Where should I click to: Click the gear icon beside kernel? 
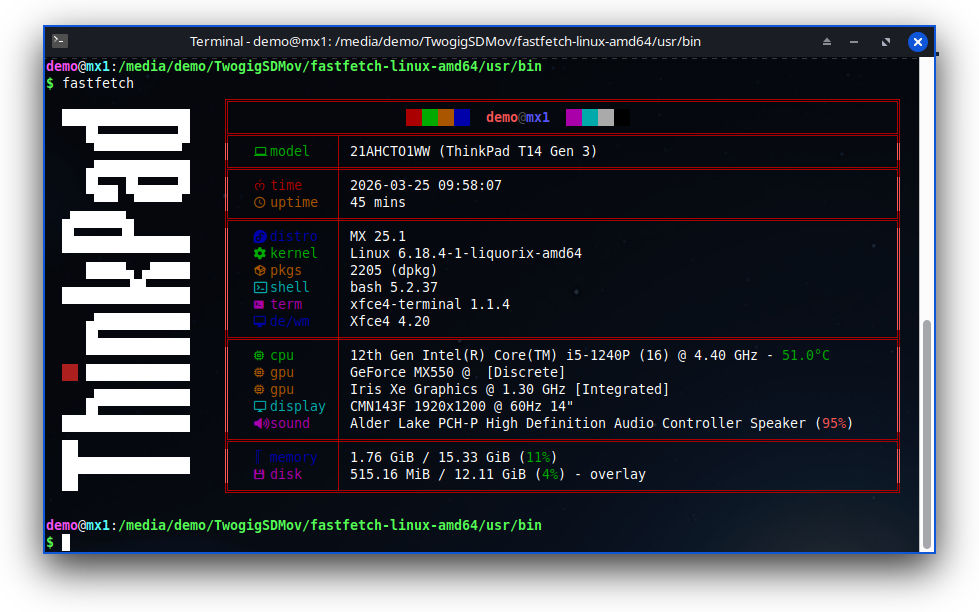point(260,254)
